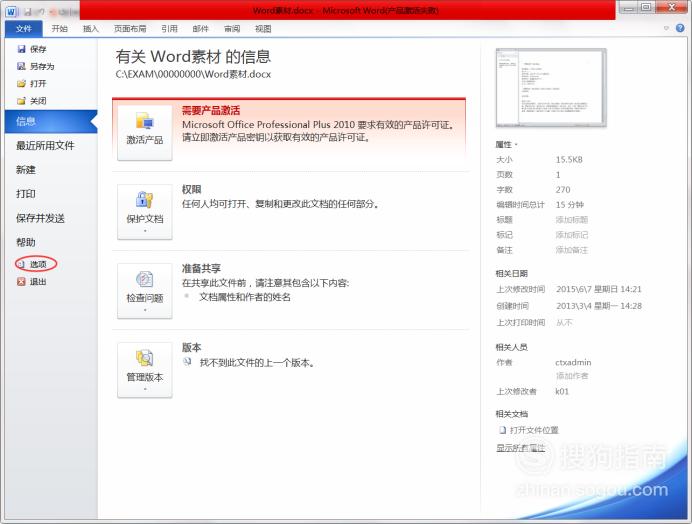Click the last modified by value k01
This screenshot has width=692, height=524.
point(562,391)
